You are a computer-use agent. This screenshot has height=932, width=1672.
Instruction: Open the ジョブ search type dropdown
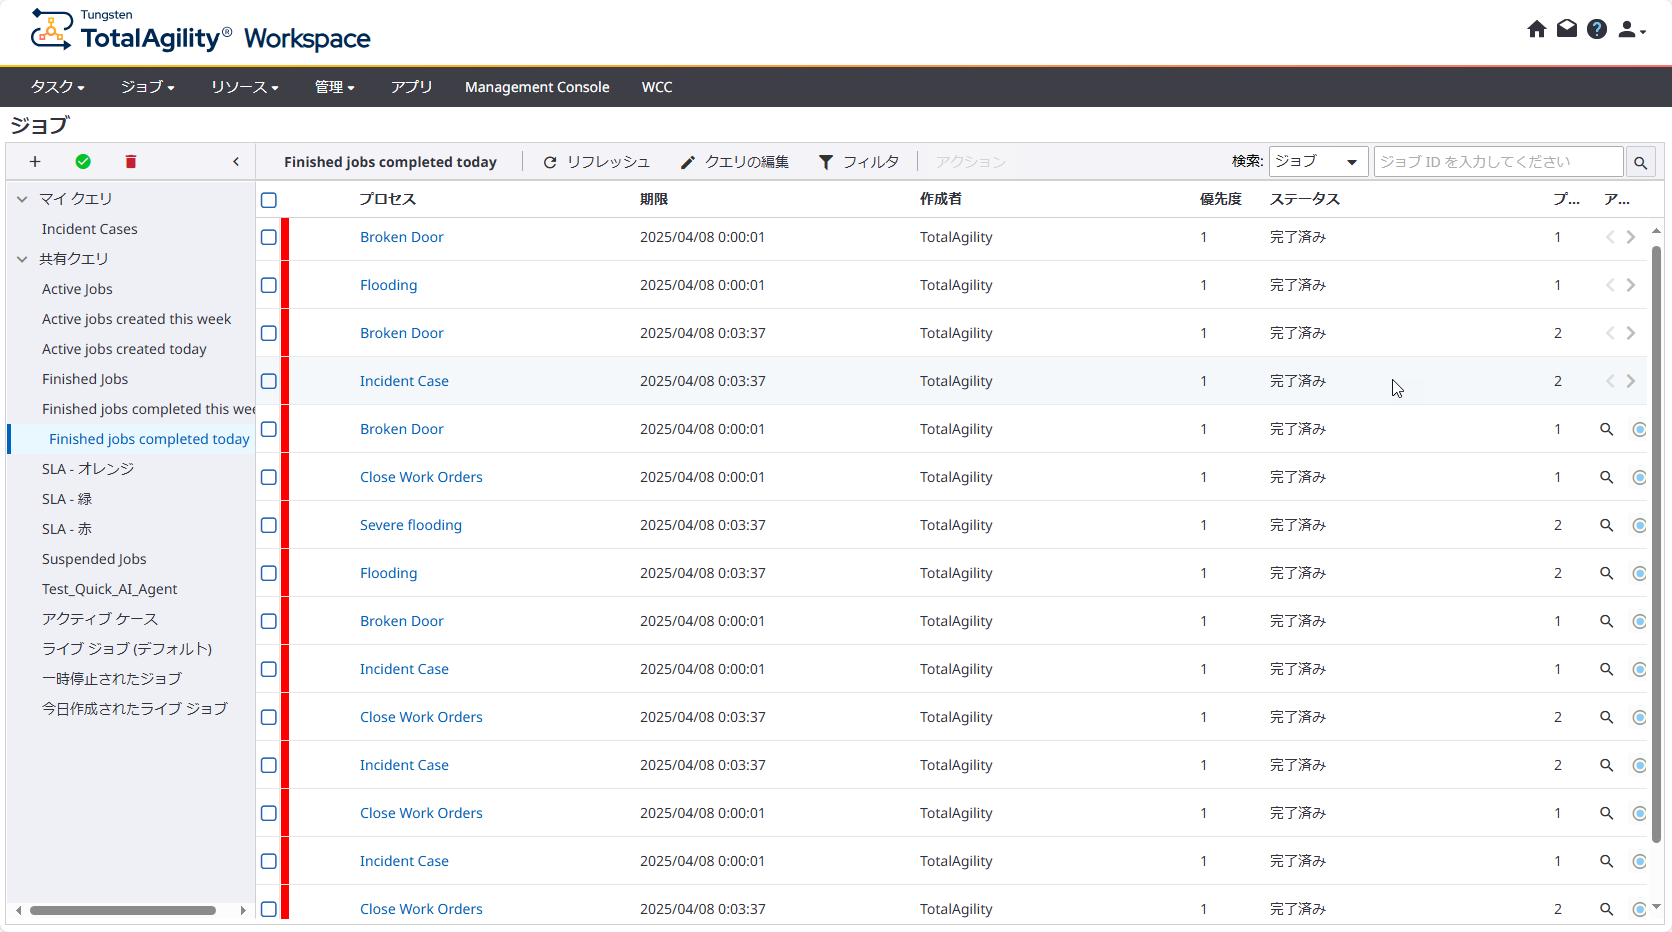(1317, 162)
